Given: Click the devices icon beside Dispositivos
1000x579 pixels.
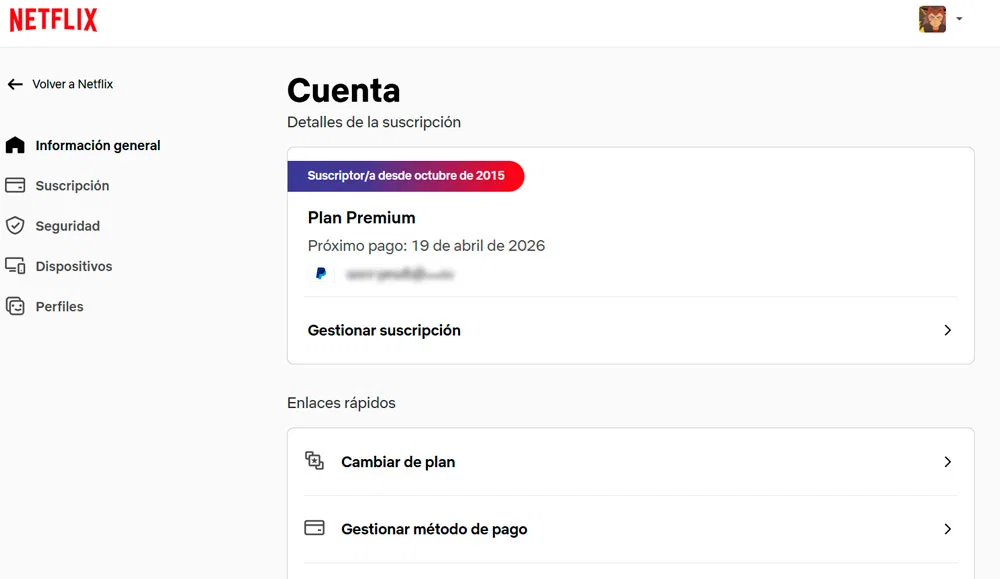Looking at the screenshot, I should [15, 266].
